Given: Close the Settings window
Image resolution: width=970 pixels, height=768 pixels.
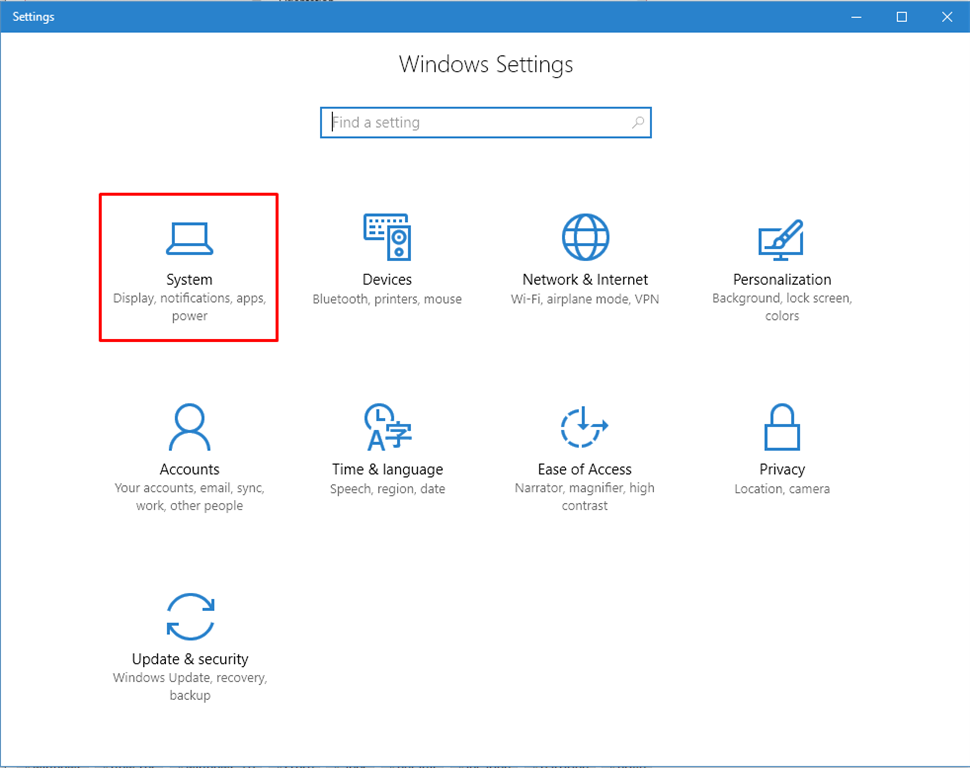Looking at the screenshot, I should tap(947, 17).
